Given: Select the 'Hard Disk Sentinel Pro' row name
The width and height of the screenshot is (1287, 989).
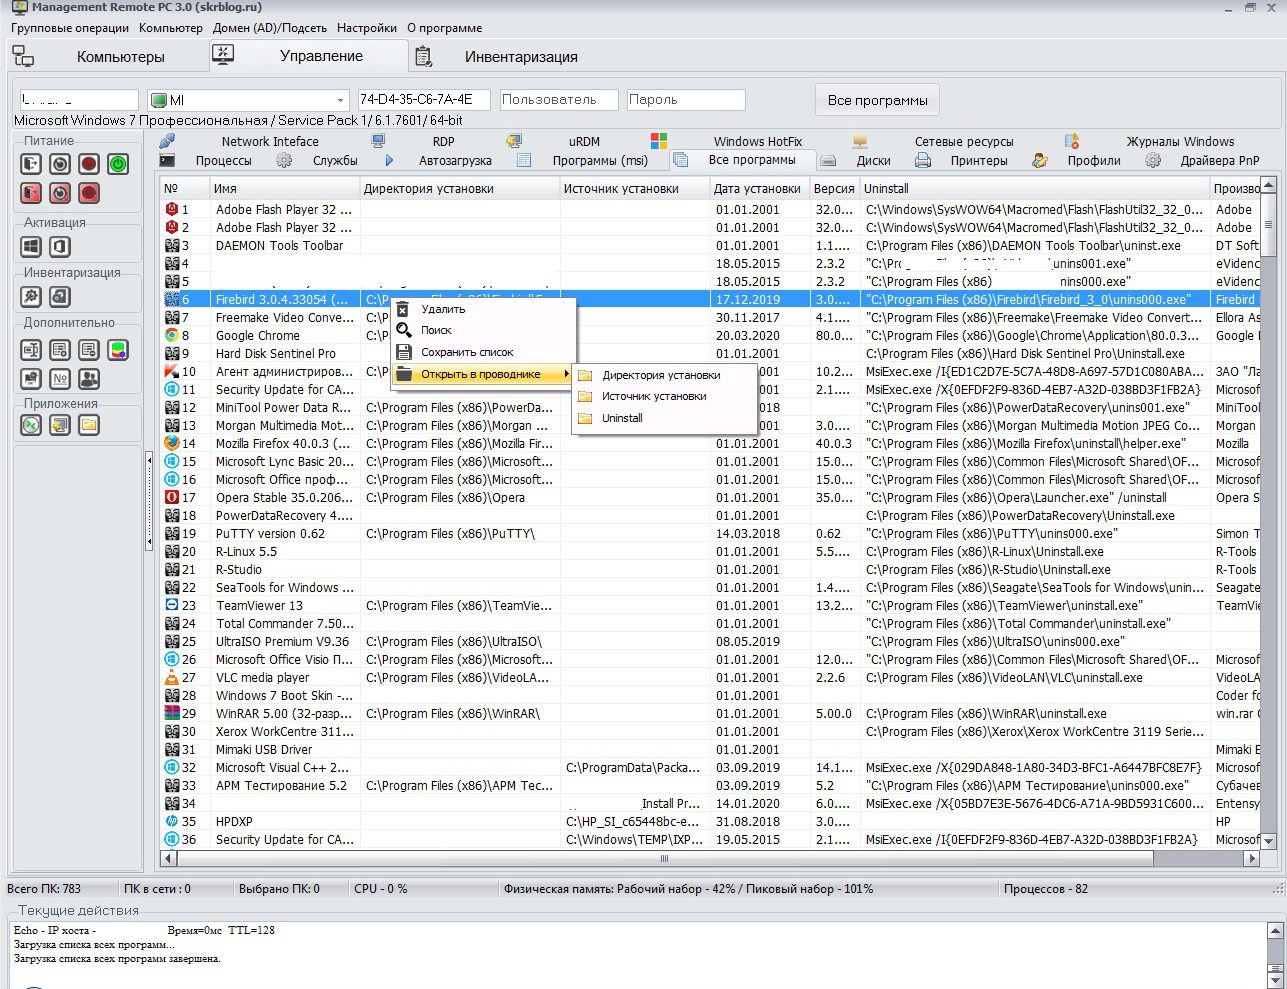Looking at the screenshot, I should [276, 354].
